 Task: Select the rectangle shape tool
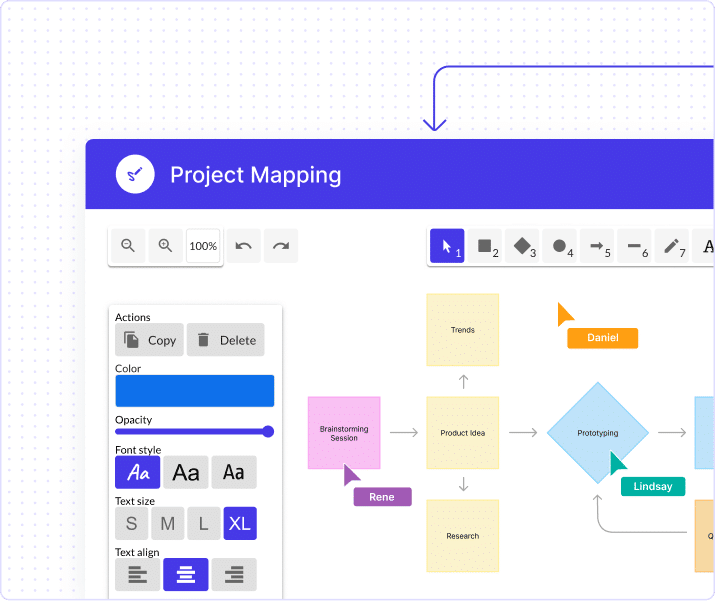(x=485, y=246)
